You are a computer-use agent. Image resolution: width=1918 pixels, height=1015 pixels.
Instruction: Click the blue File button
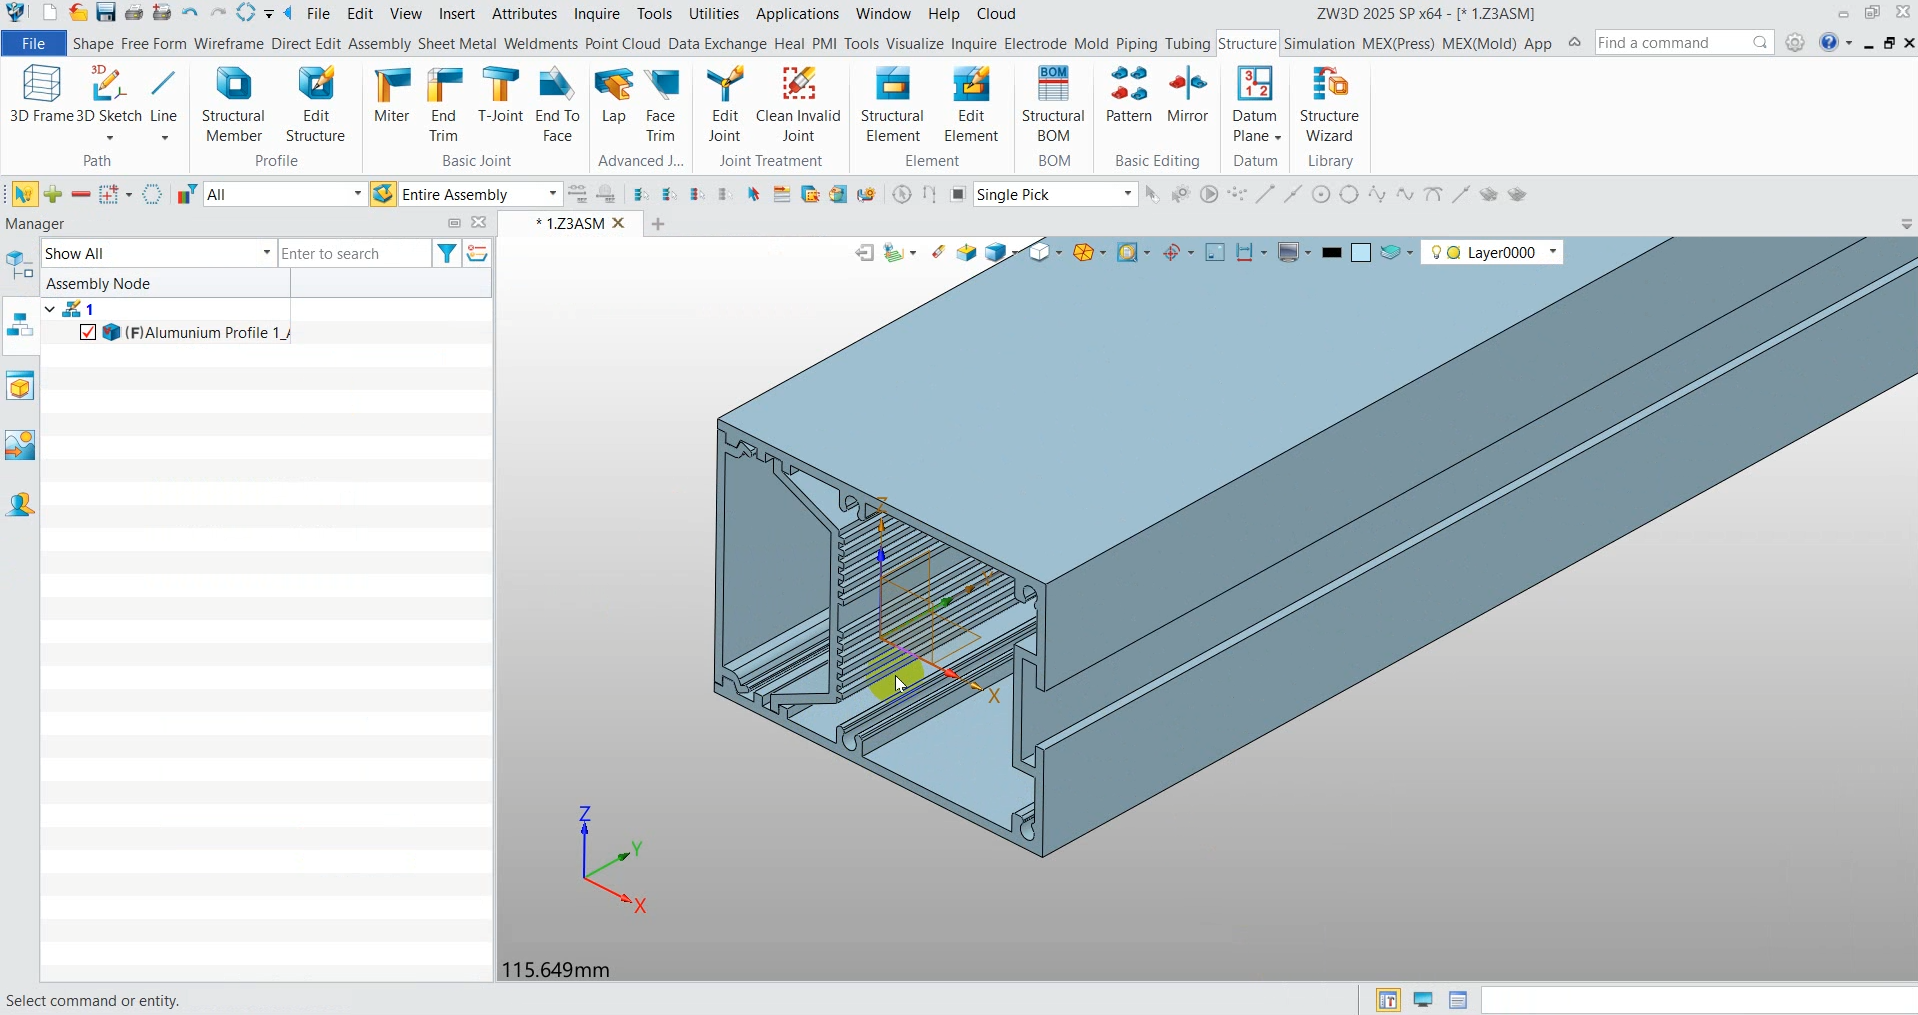coord(33,44)
